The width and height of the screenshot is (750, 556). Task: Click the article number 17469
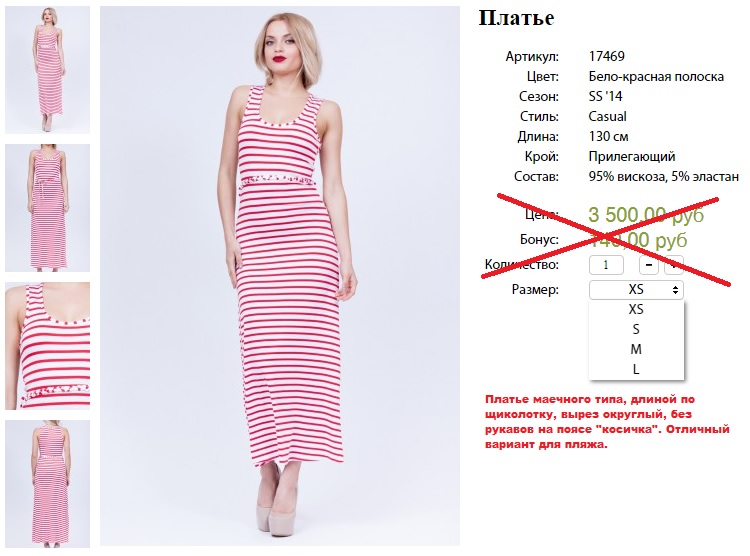point(607,56)
